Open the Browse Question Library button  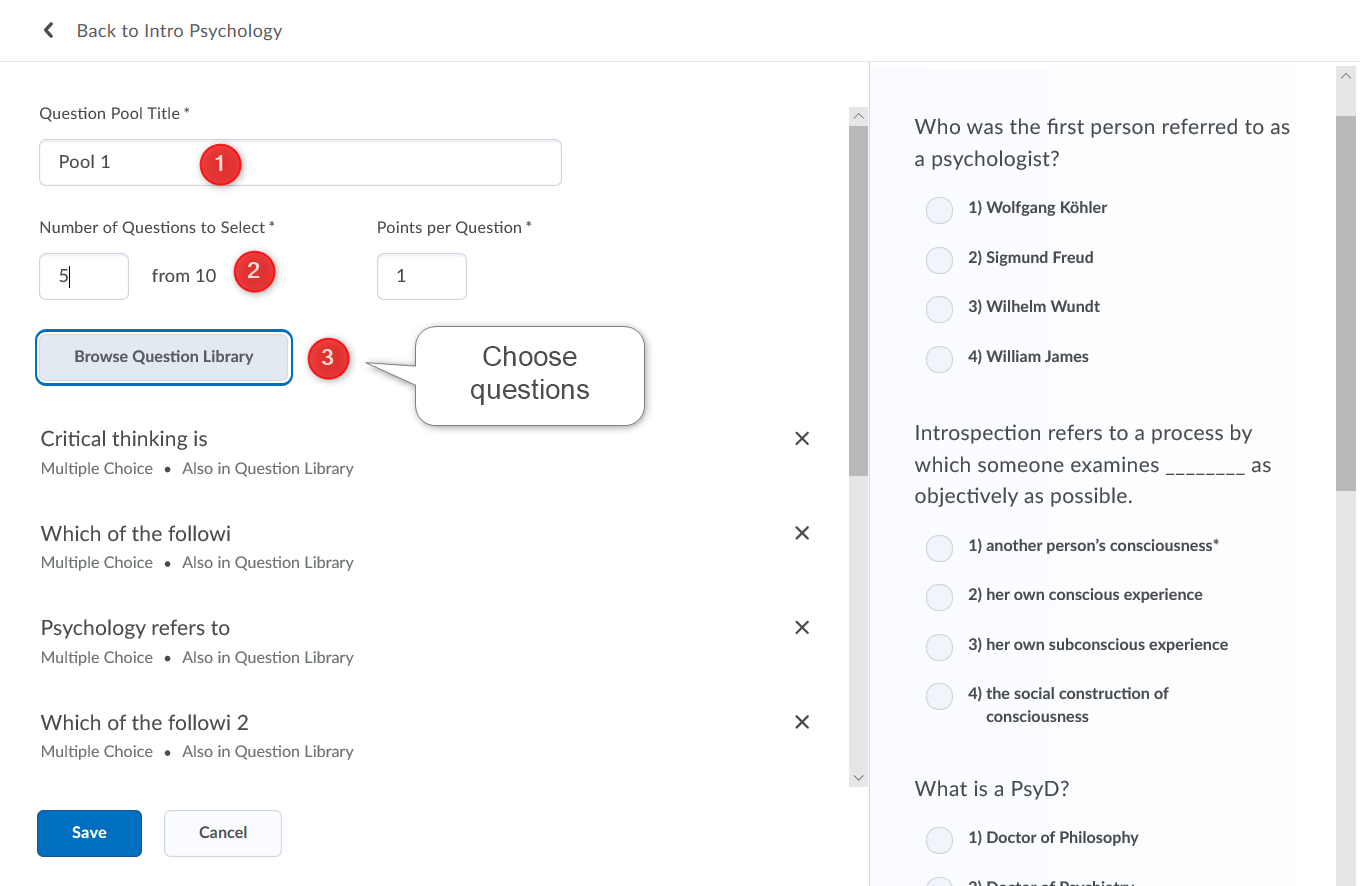coord(164,357)
